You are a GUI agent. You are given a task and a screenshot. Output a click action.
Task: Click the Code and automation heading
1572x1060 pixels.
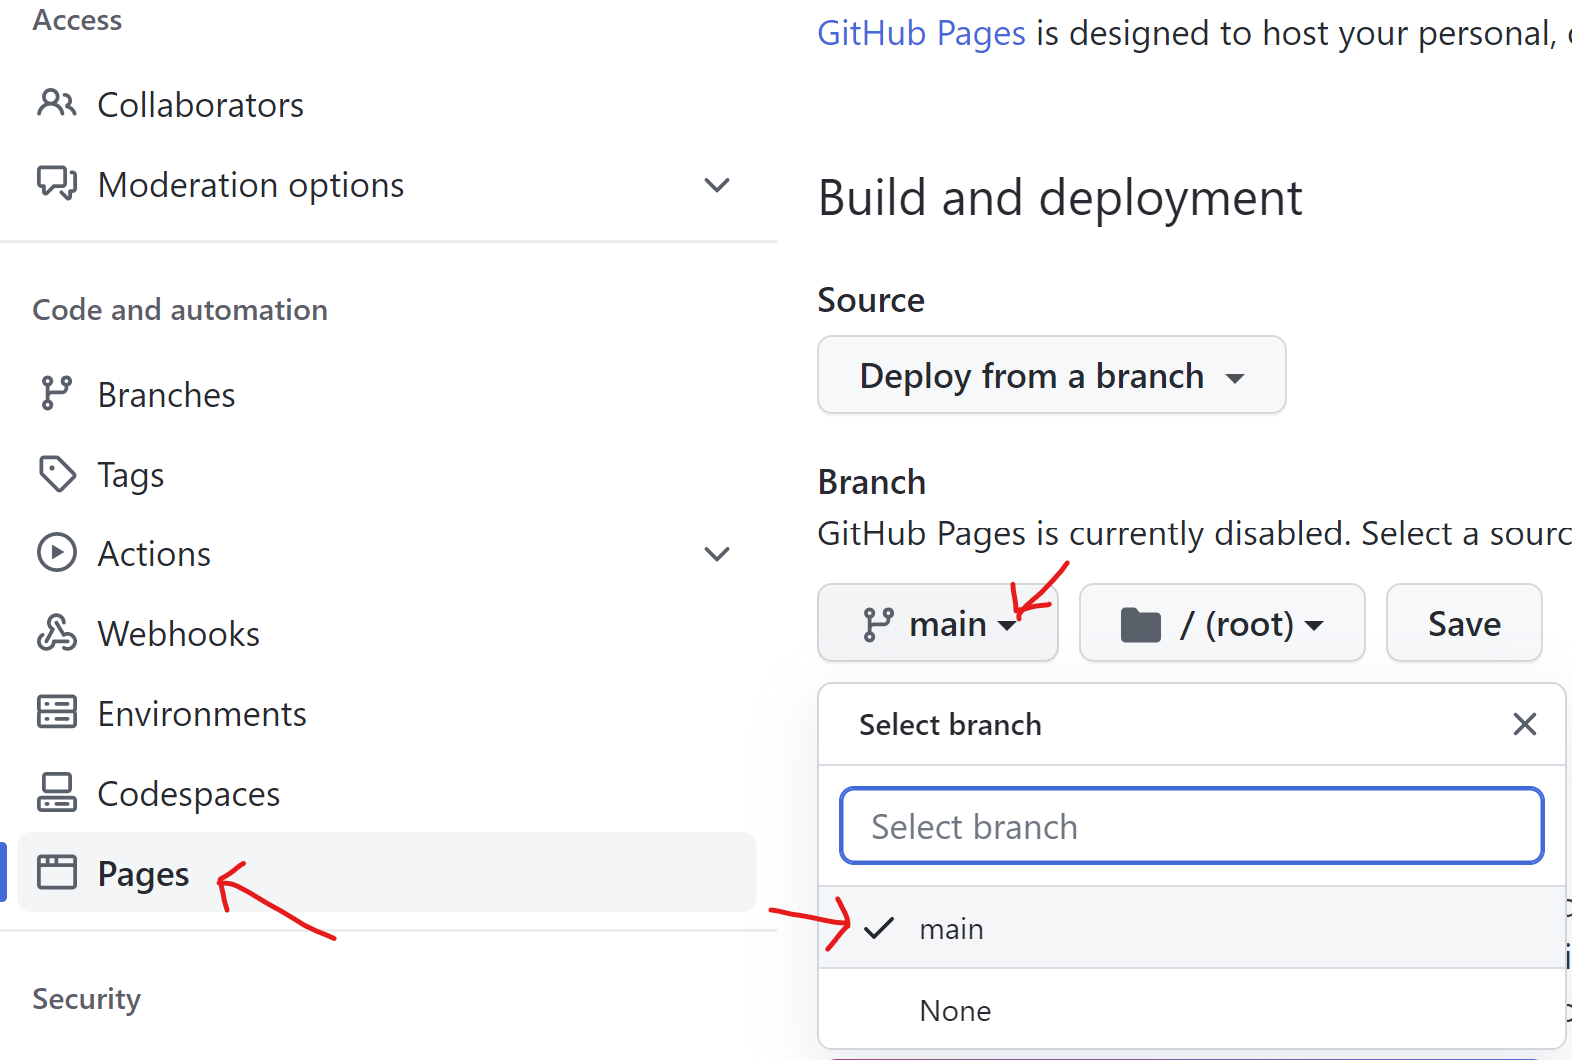(x=180, y=310)
